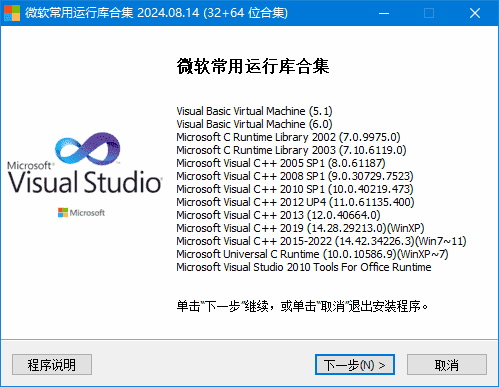
Task: Click Visual C++ 2010 SP1 entry
Action: 295,189
